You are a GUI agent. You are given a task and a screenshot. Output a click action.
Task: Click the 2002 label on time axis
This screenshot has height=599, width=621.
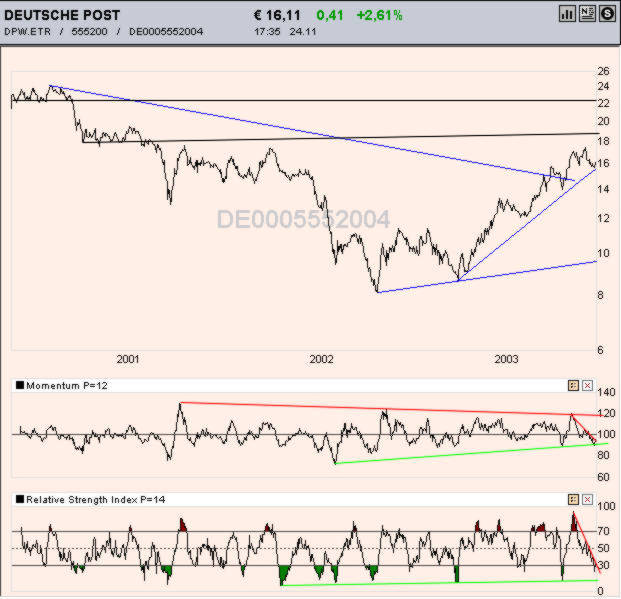pos(321,359)
